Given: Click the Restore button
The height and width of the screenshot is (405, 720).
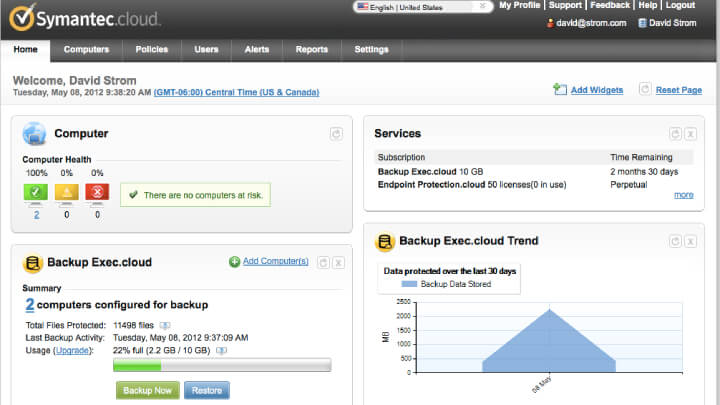Looking at the screenshot, I should tap(207, 390).
